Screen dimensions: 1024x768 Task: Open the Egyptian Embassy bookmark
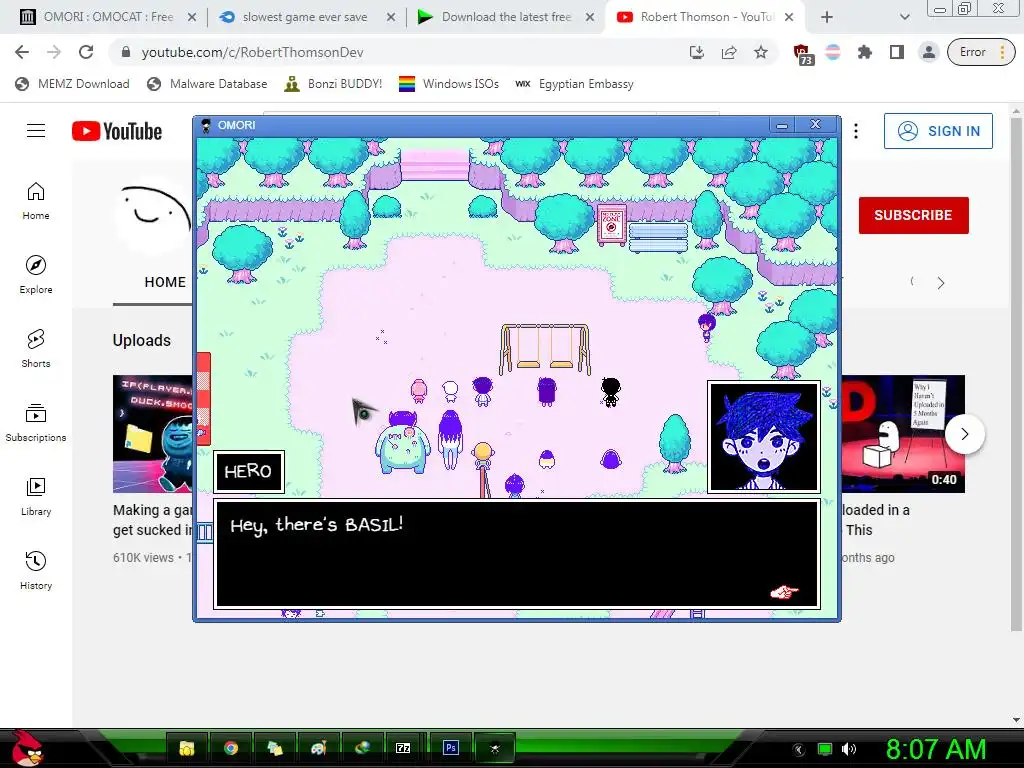click(575, 84)
